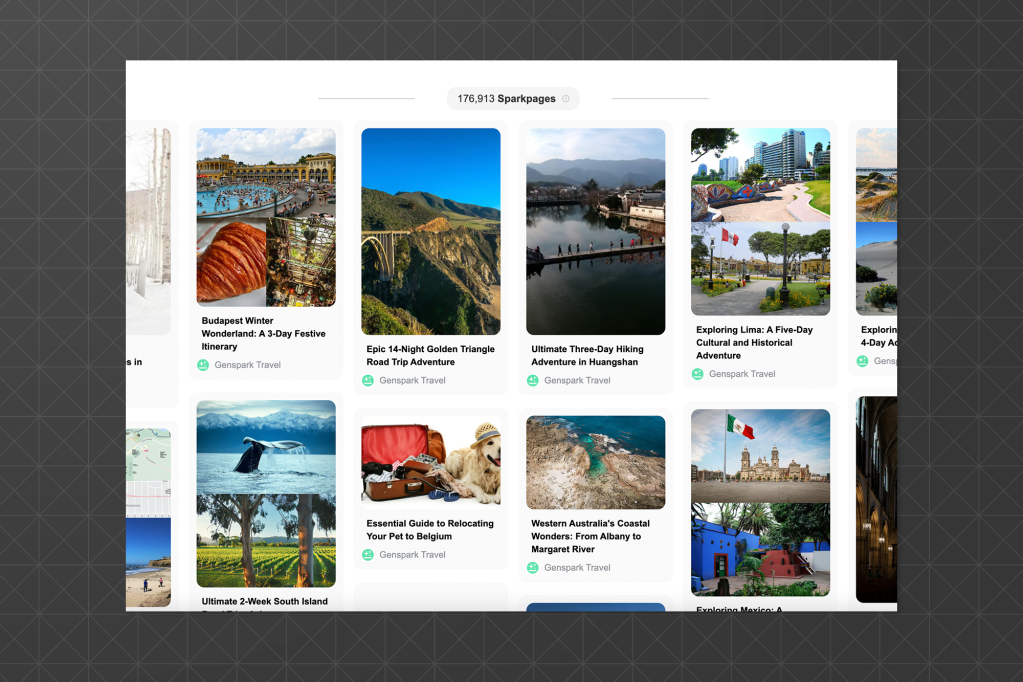1023x682 pixels.
Task: Open the snowy birch forest photo
Action: click(149, 232)
